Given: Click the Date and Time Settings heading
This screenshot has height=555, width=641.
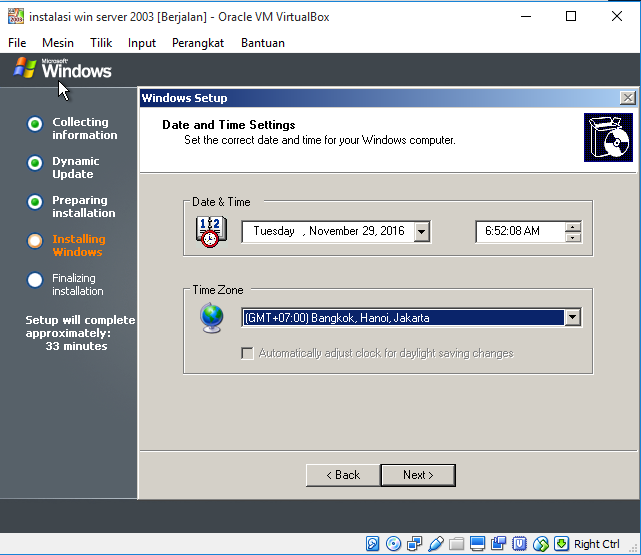Looking at the screenshot, I should point(229,125).
